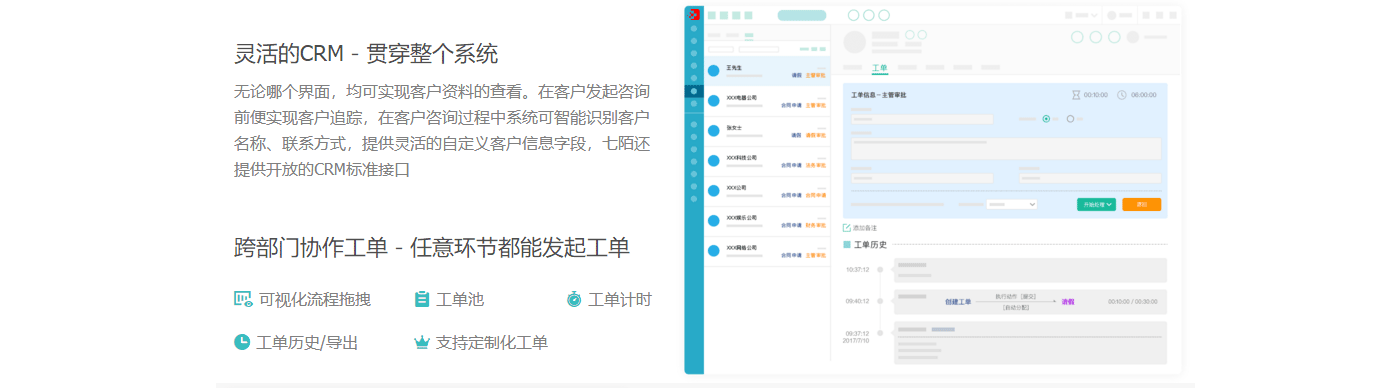
Task: Click the large text area in 工单信息 form
Action: coord(1006,148)
